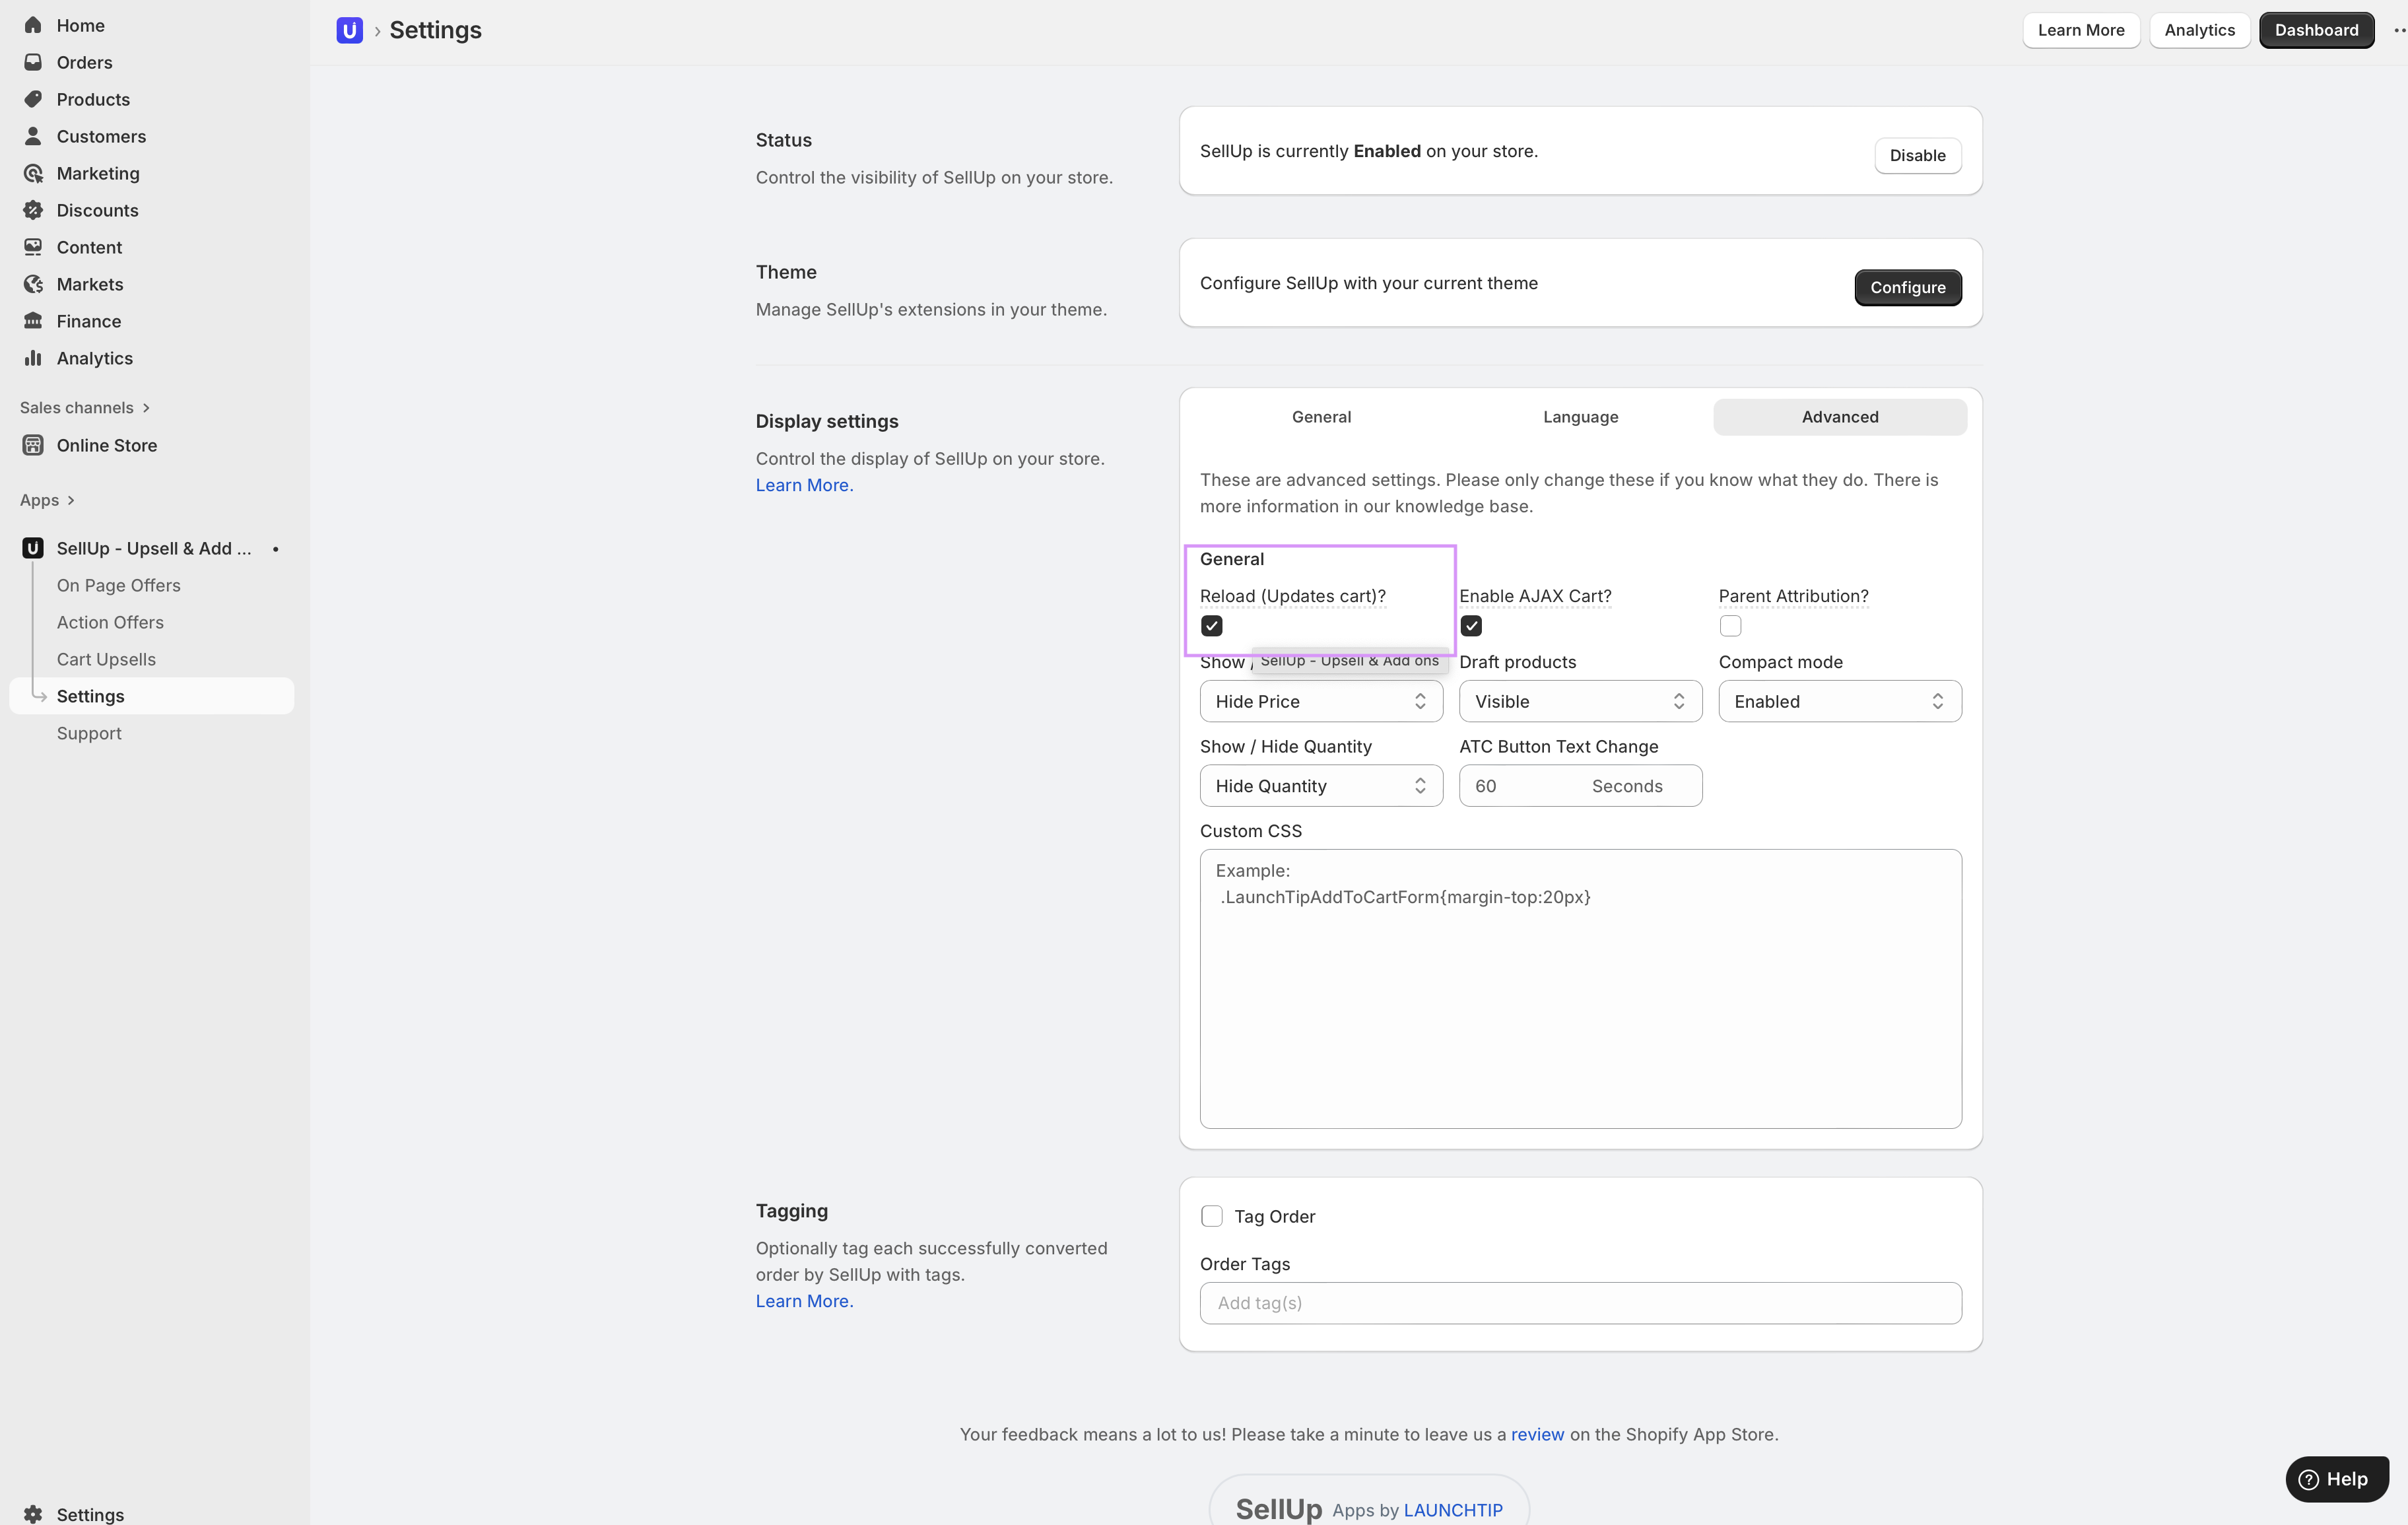Click the ATC Button Text Change seconds field

pos(1580,786)
